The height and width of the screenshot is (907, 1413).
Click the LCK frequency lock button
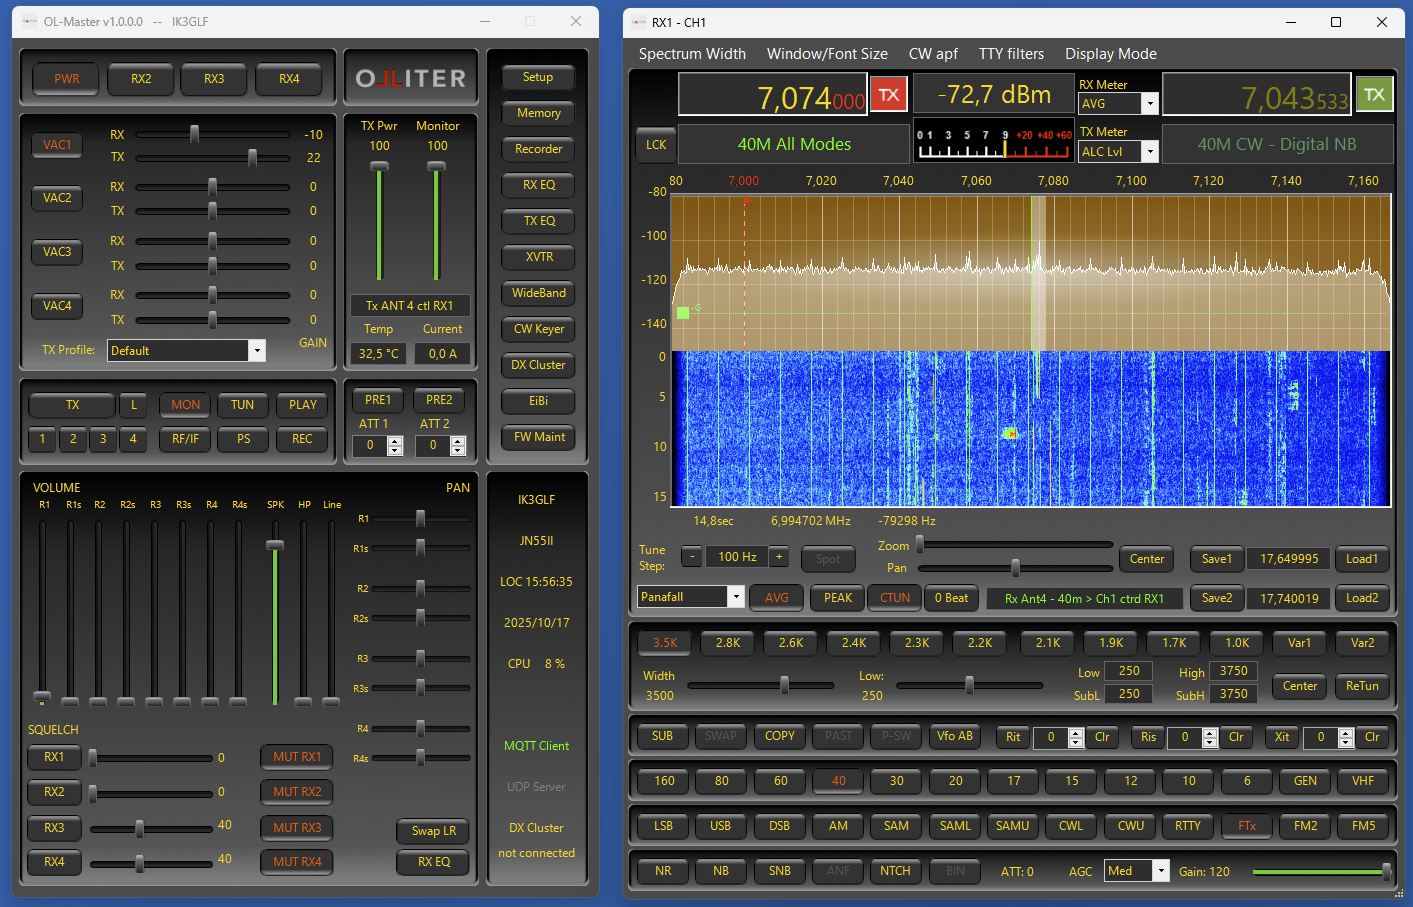click(655, 145)
